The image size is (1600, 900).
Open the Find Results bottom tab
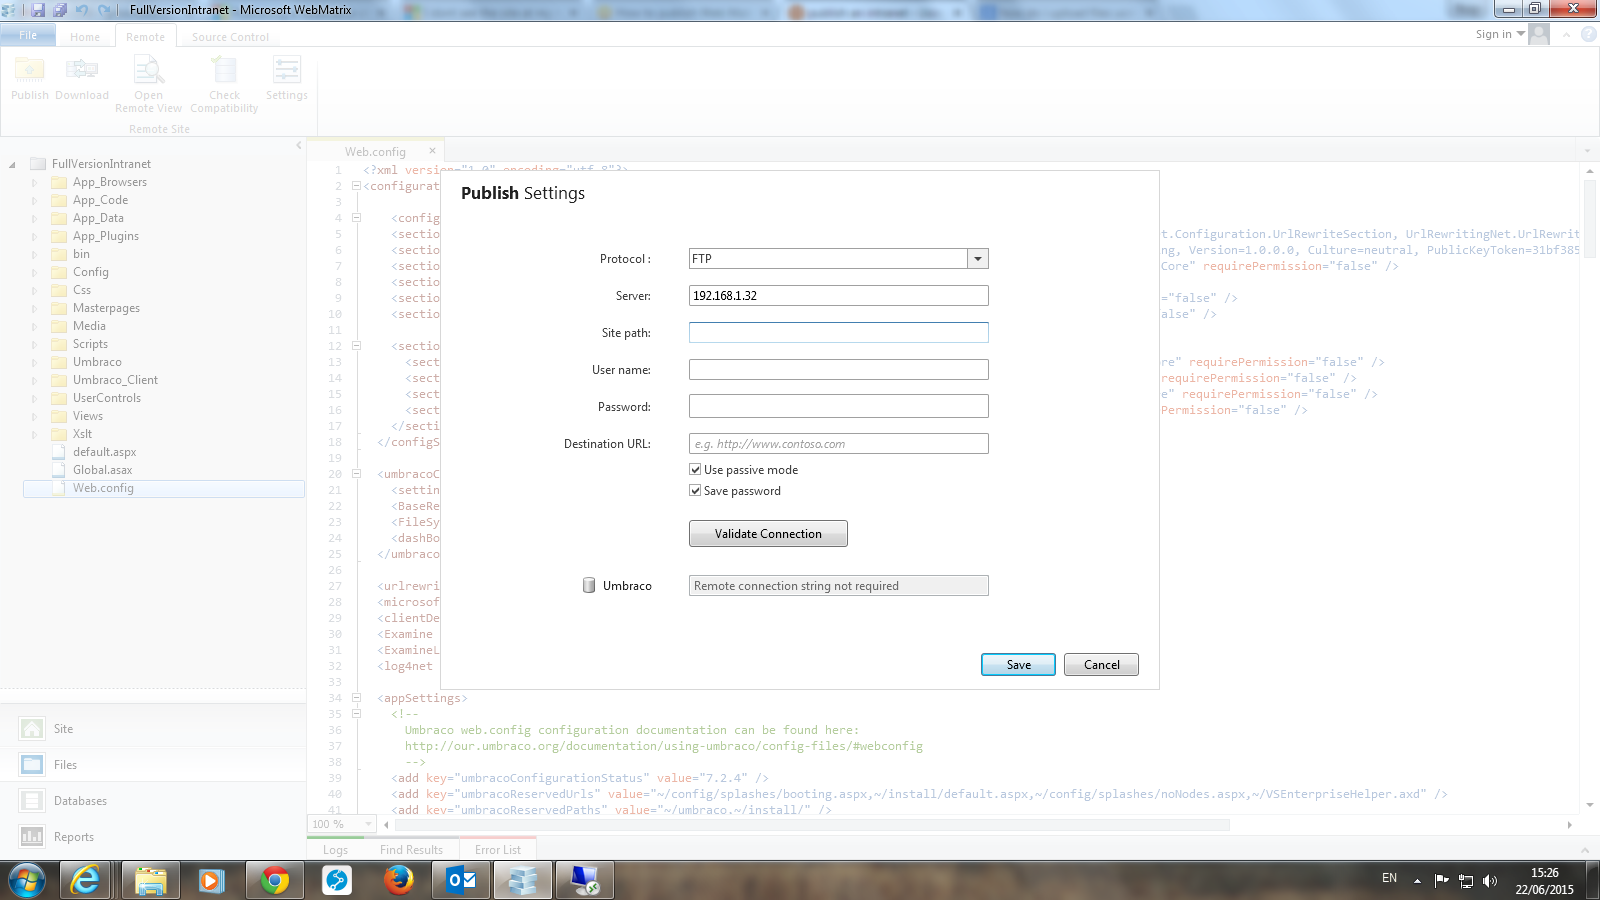(411, 850)
